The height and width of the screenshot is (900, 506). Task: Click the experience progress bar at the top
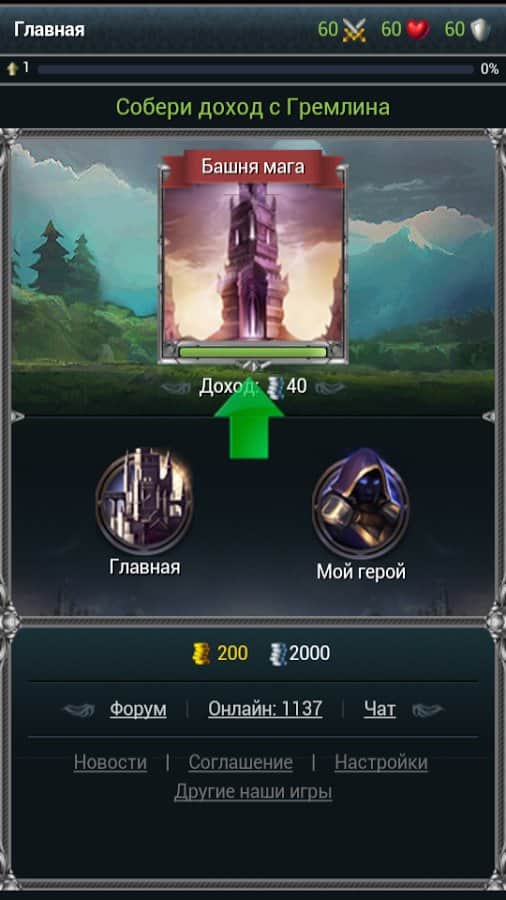(256, 69)
